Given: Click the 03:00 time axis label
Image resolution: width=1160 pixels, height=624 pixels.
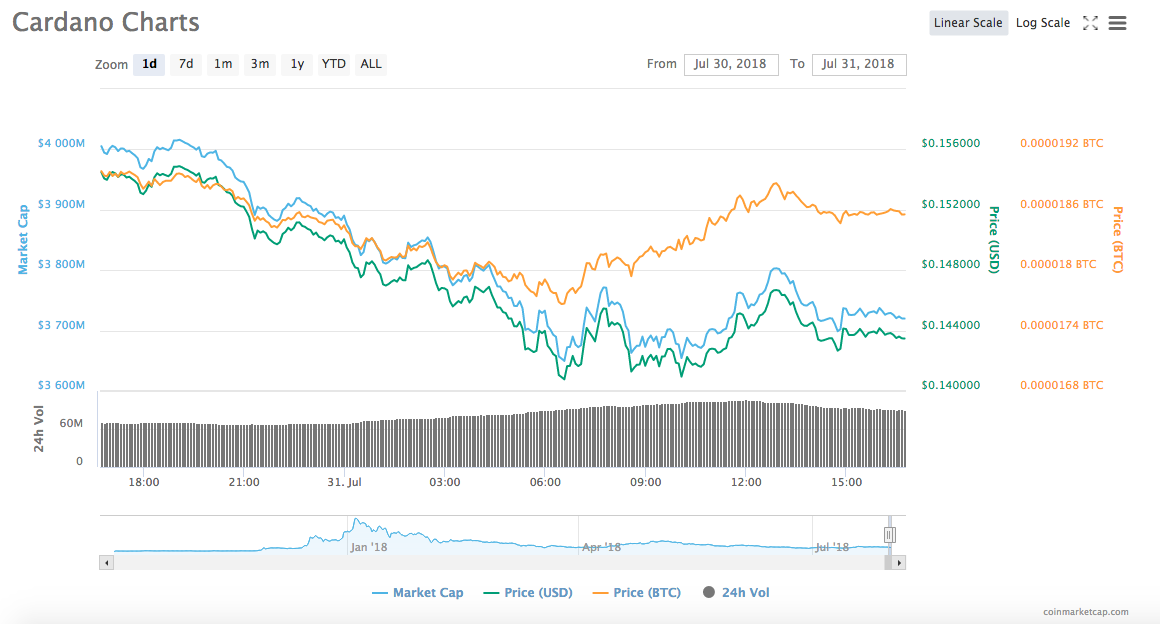Looking at the screenshot, I should coord(445,483).
